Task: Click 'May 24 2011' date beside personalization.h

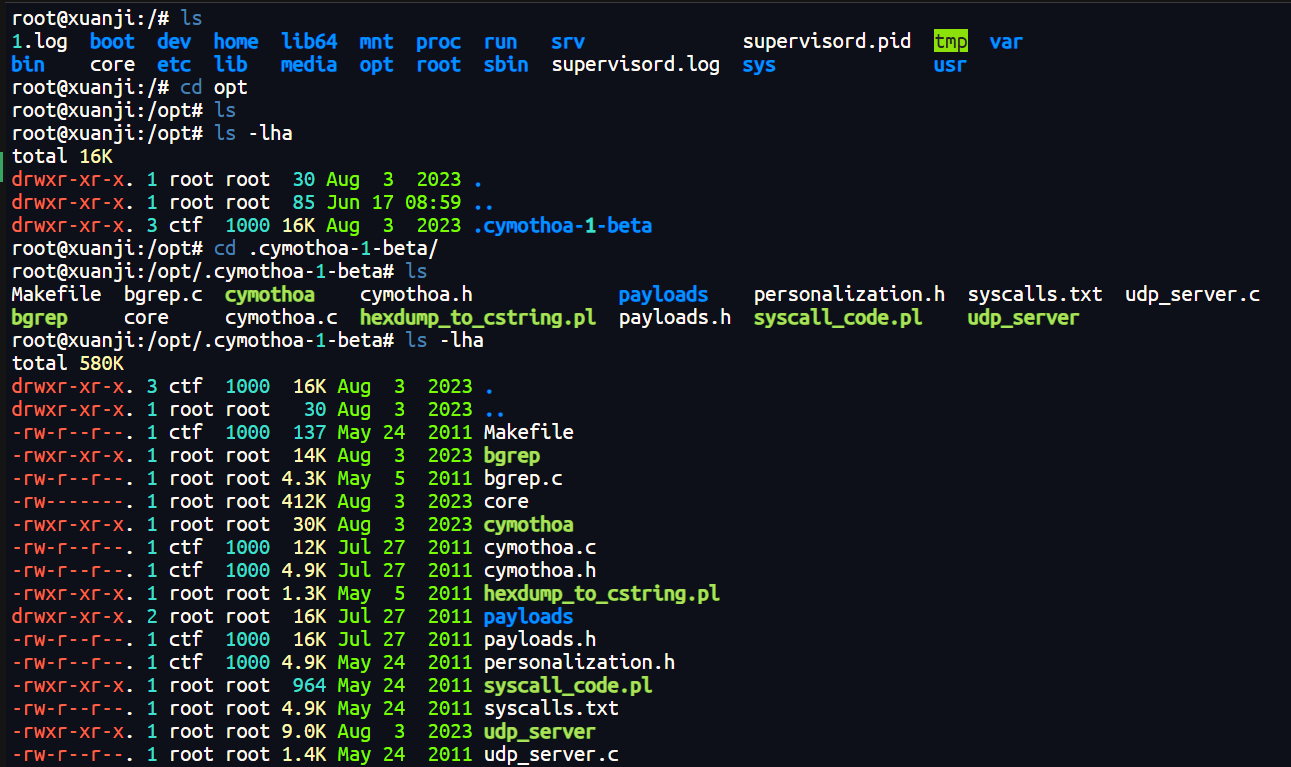Action: (x=405, y=663)
